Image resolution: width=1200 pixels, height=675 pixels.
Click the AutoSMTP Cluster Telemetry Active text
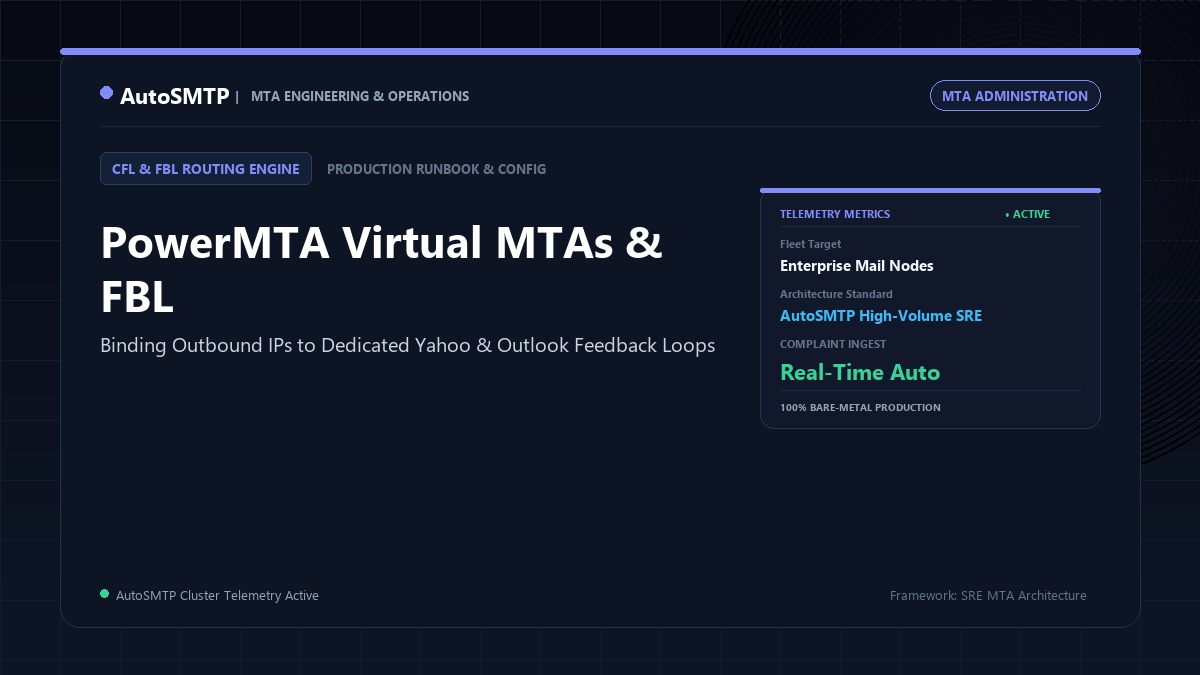[x=217, y=595]
